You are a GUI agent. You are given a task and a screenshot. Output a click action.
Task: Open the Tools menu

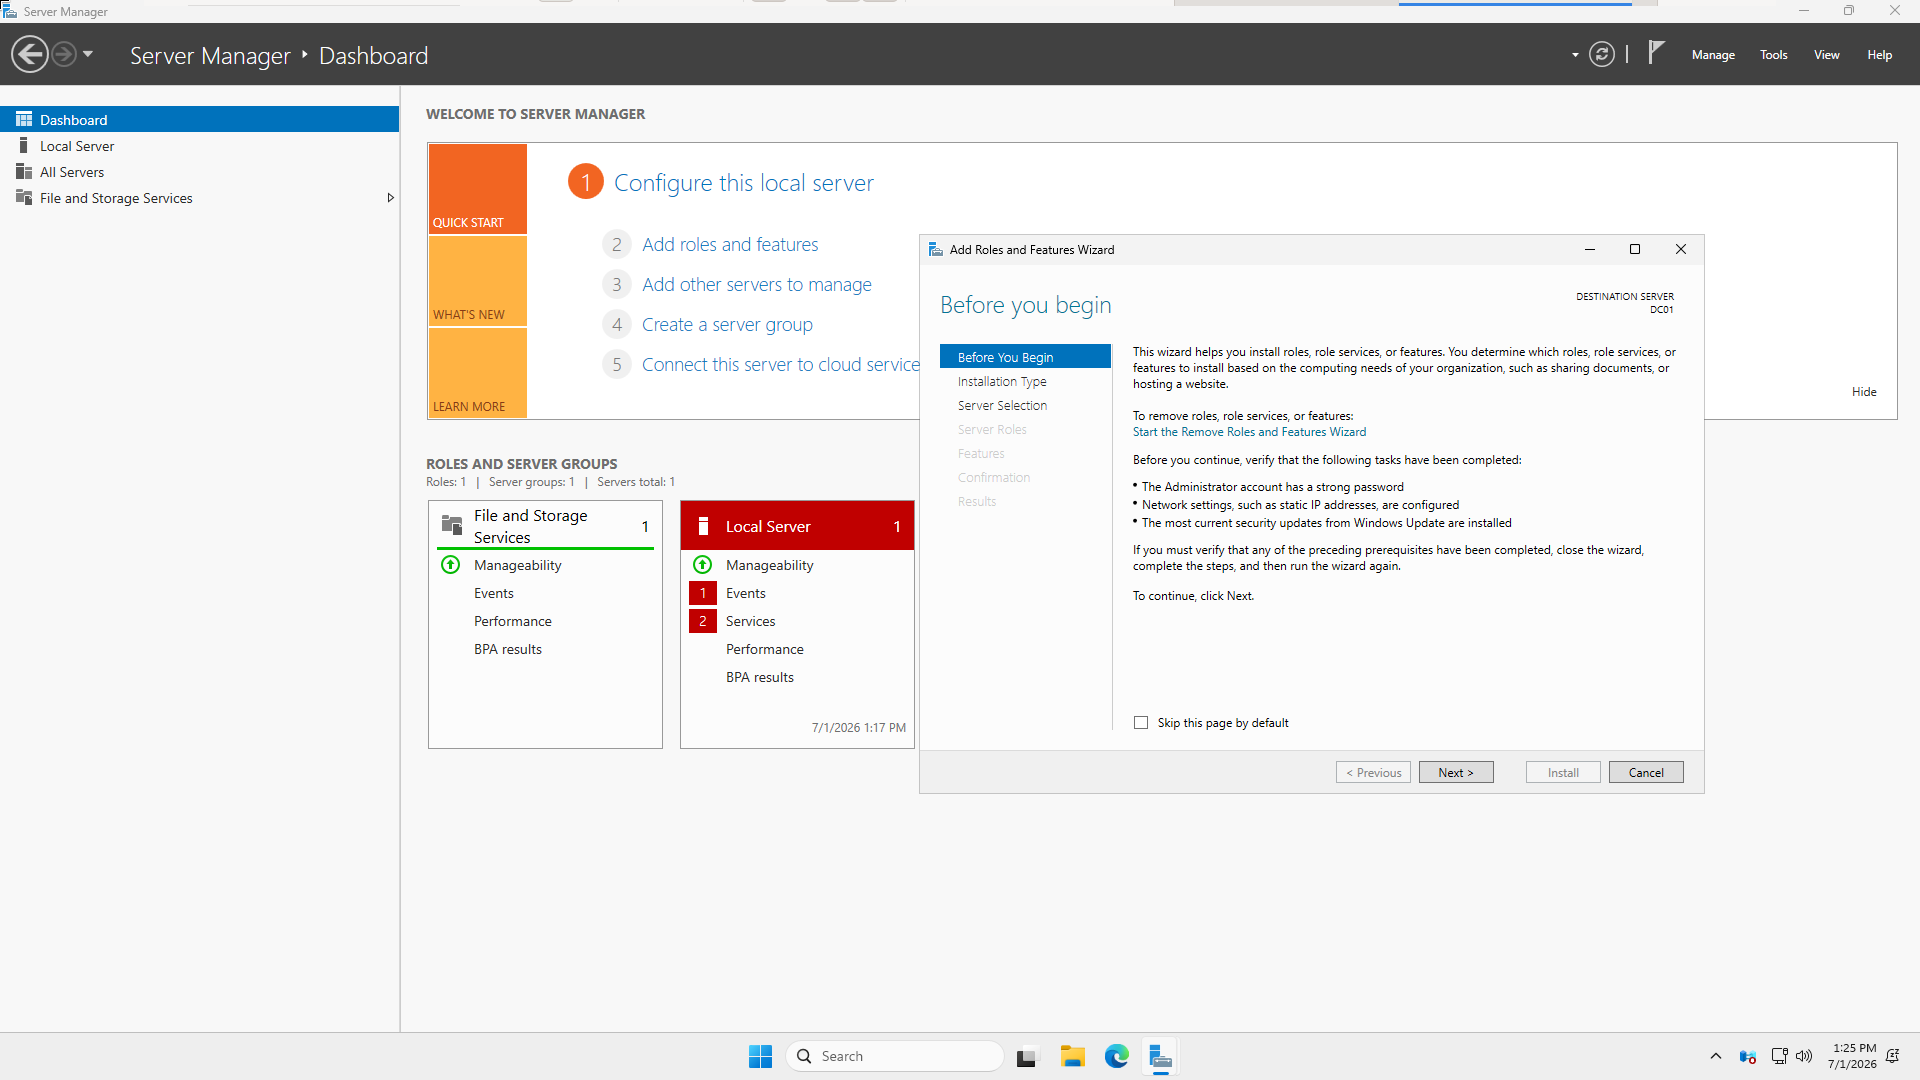(1774, 55)
